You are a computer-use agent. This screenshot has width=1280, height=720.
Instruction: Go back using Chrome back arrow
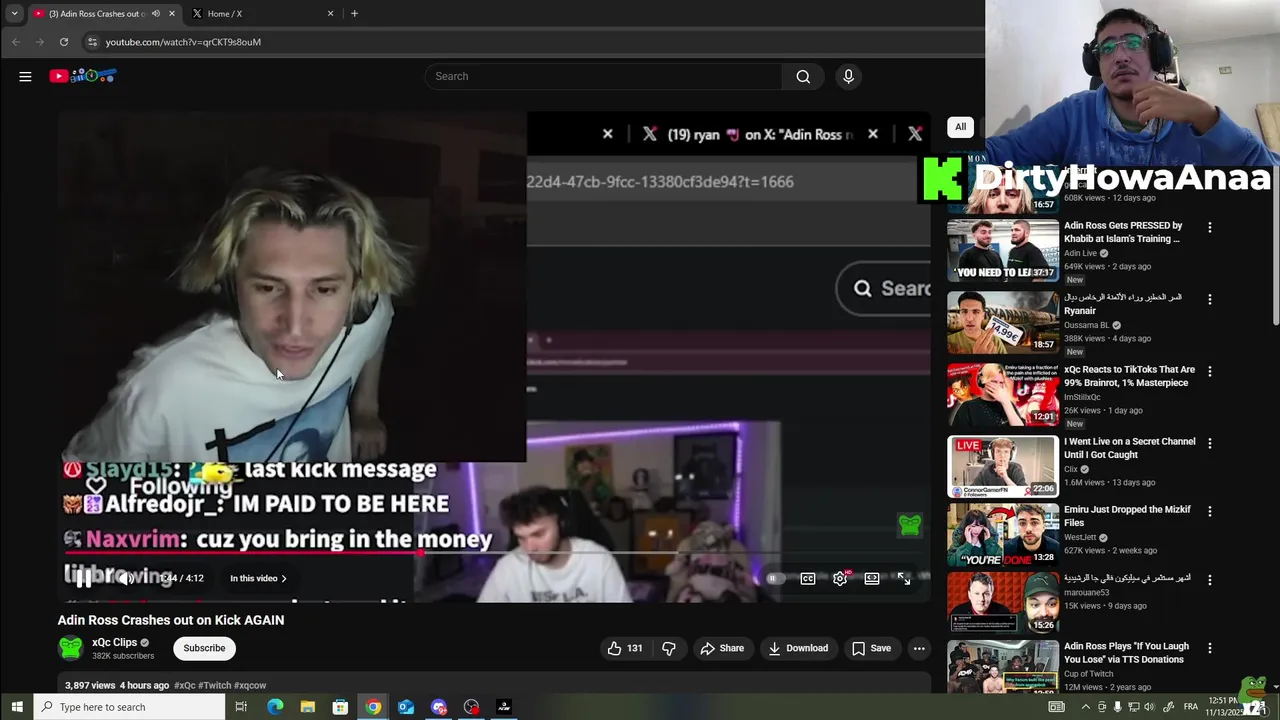coord(16,42)
